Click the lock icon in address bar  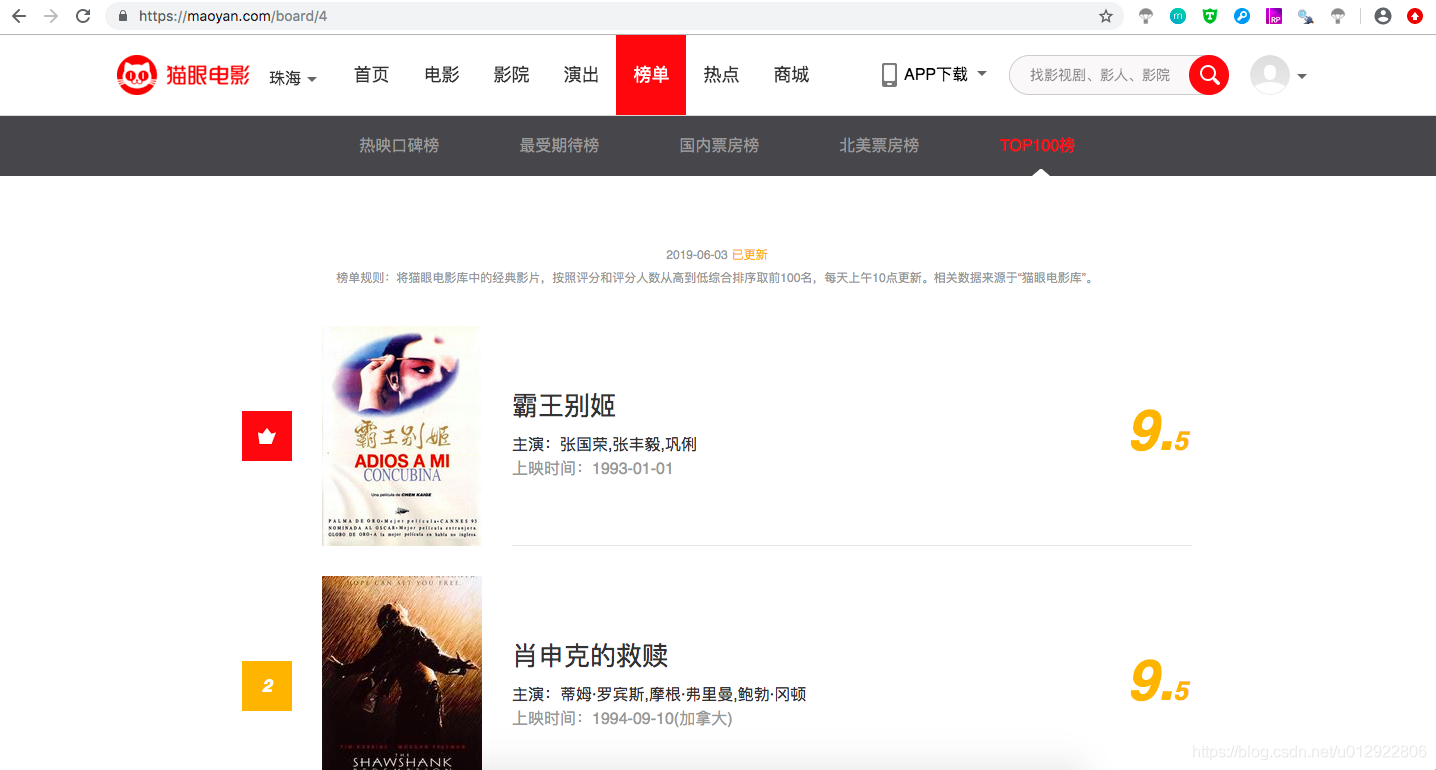click(x=123, y=16)
